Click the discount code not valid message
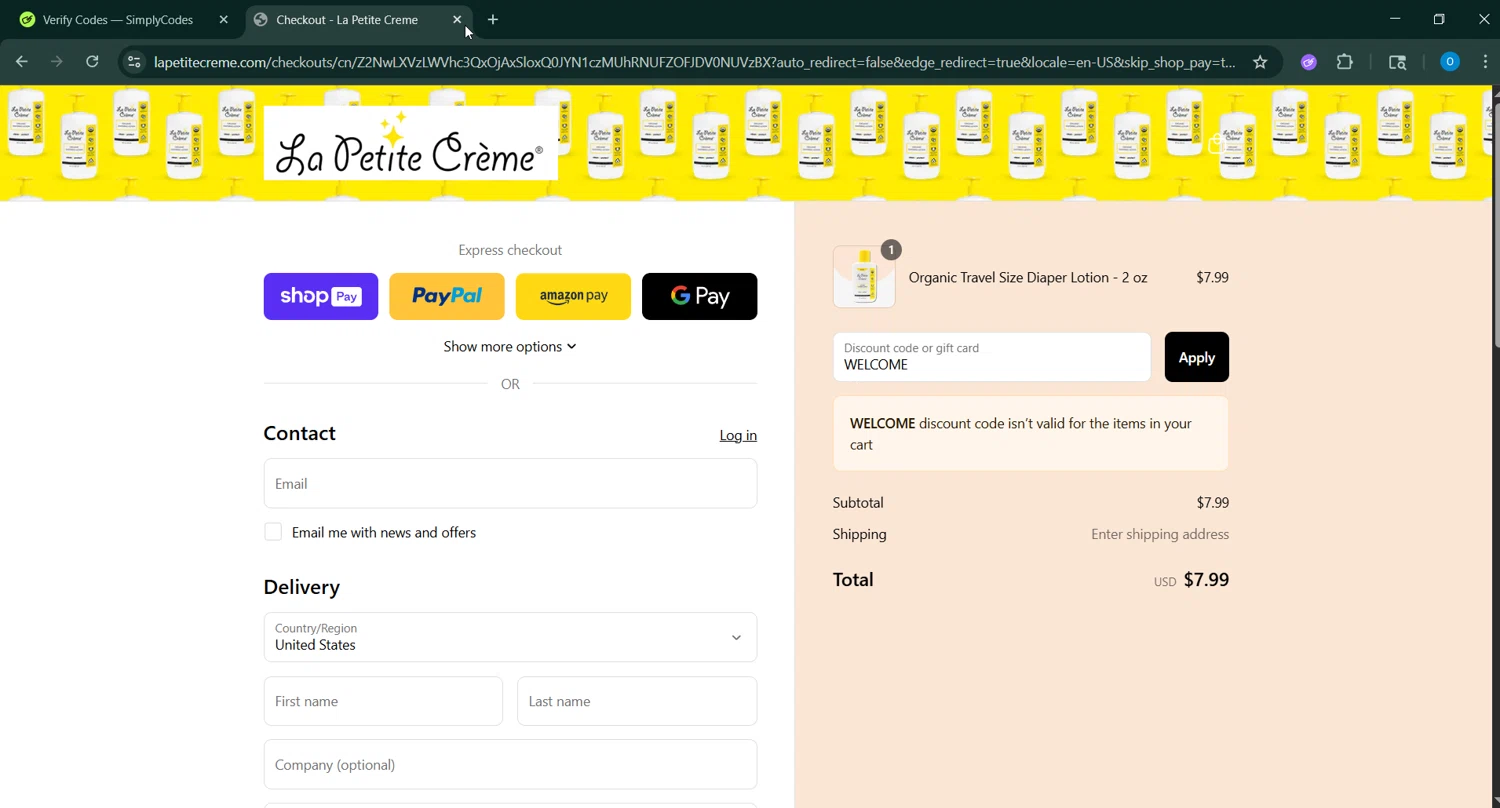 click(1031, 434)
